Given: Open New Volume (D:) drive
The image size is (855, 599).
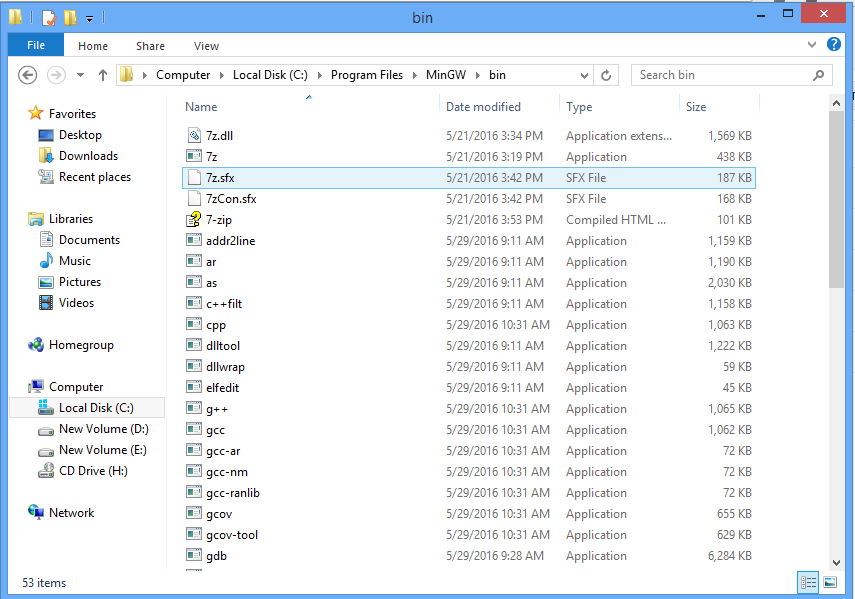Looking at the screenshot, I should (x=104, y=429).
